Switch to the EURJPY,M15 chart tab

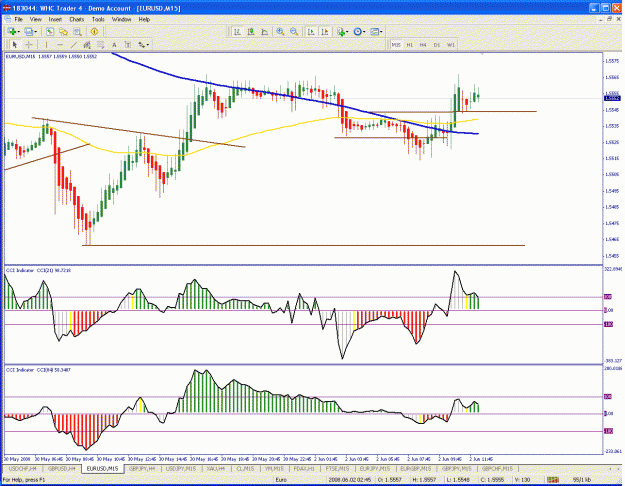point(375,468)
